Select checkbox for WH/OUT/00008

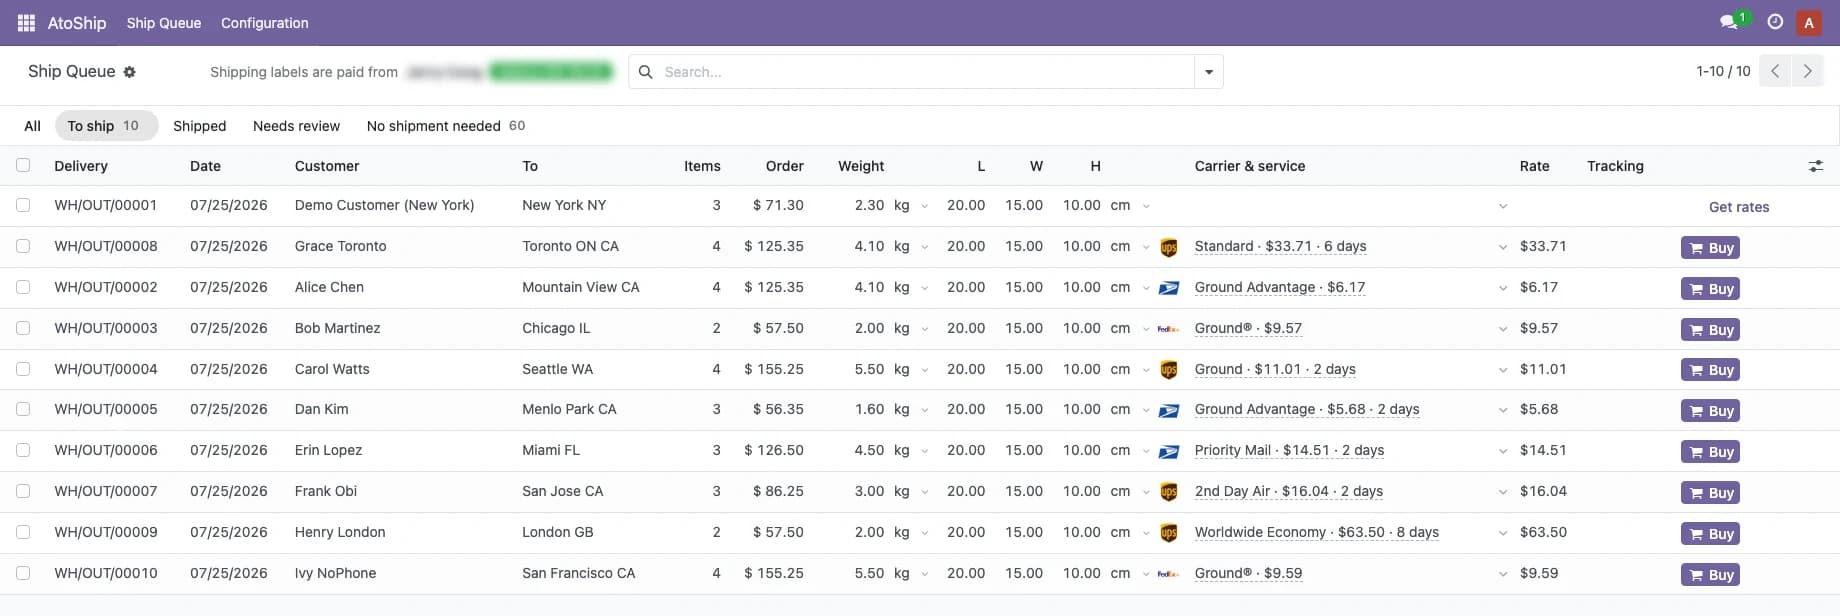[x=23, y=246]
